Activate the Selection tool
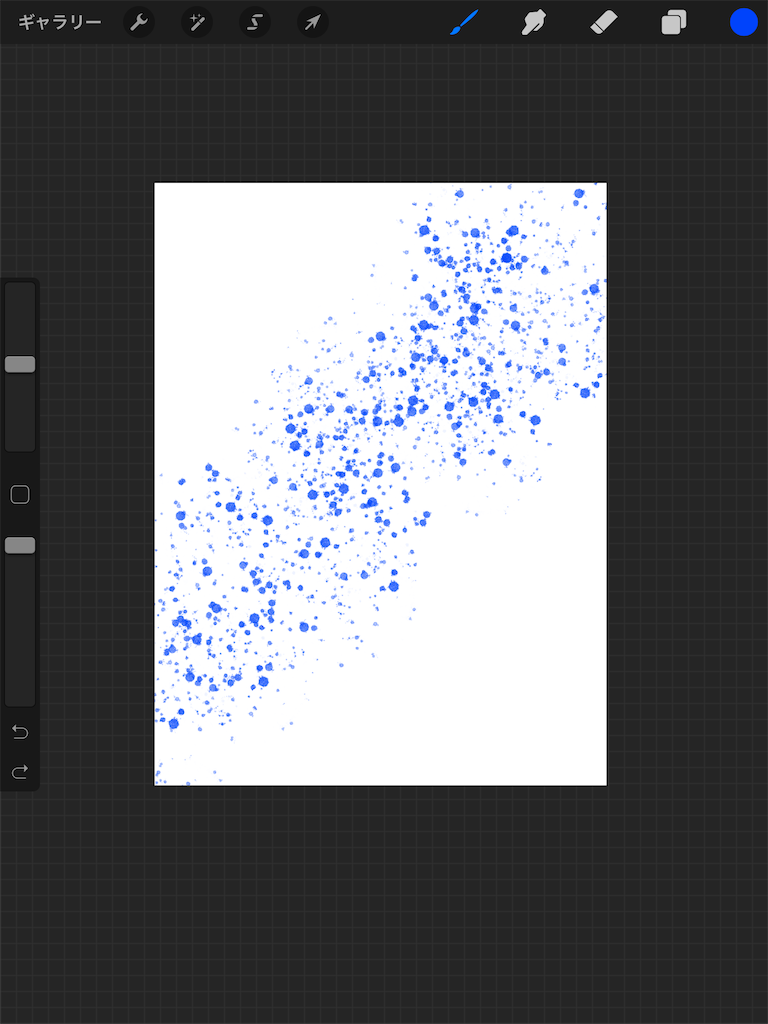Viewport: 768px width, 1024px height. tap(255, 23)
